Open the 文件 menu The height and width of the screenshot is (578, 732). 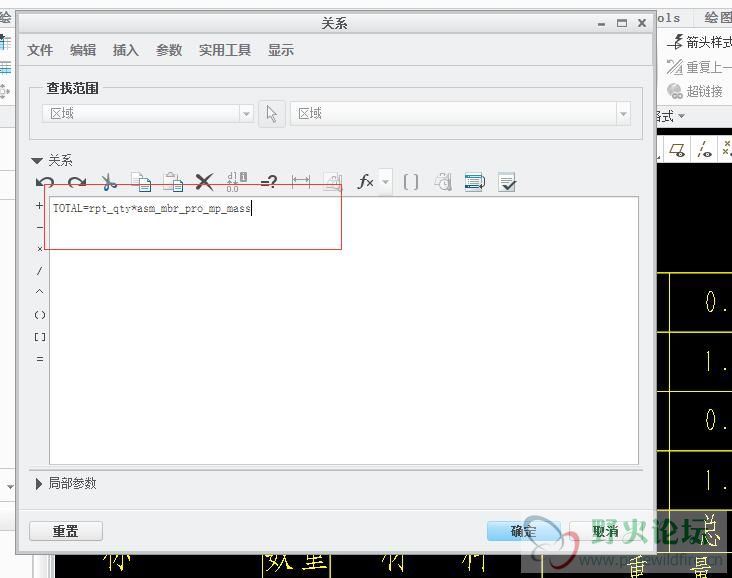(40, 50)
